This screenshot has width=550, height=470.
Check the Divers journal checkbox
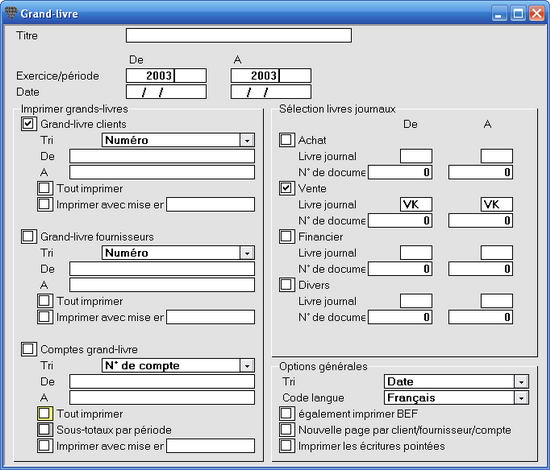(287, 284)
